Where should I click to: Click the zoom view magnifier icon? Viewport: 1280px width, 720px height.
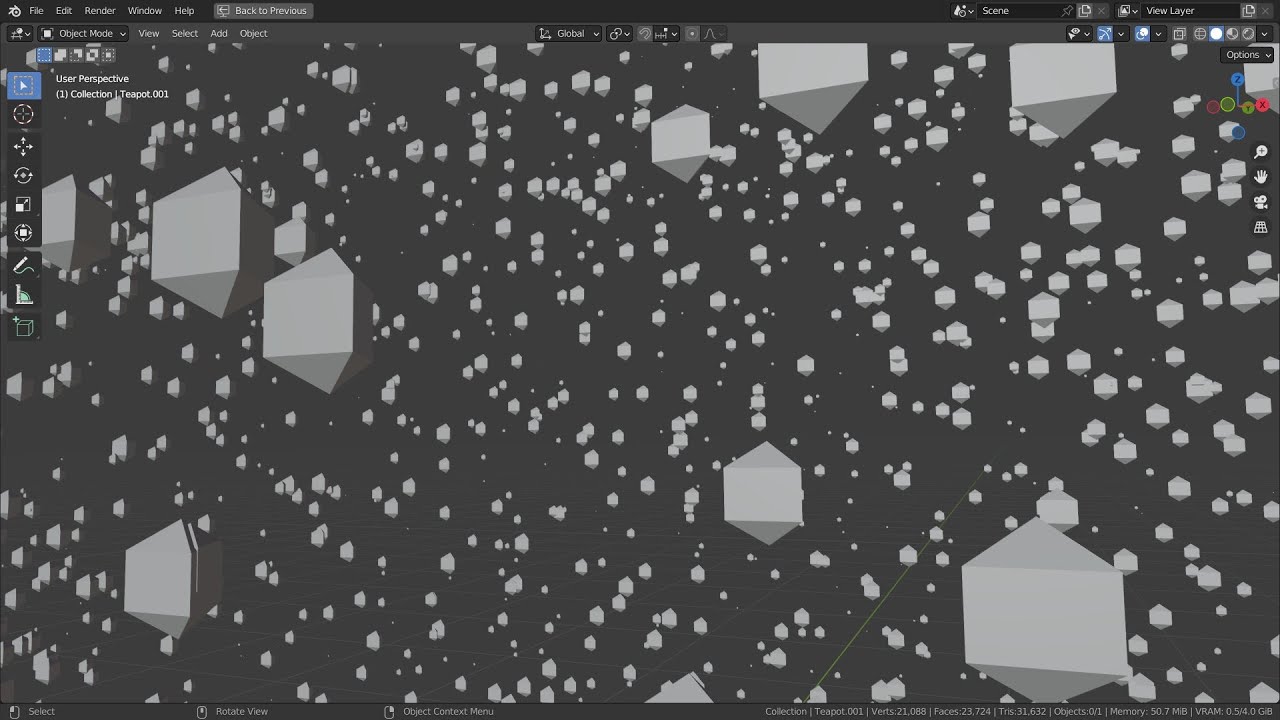pos(1261,152)
